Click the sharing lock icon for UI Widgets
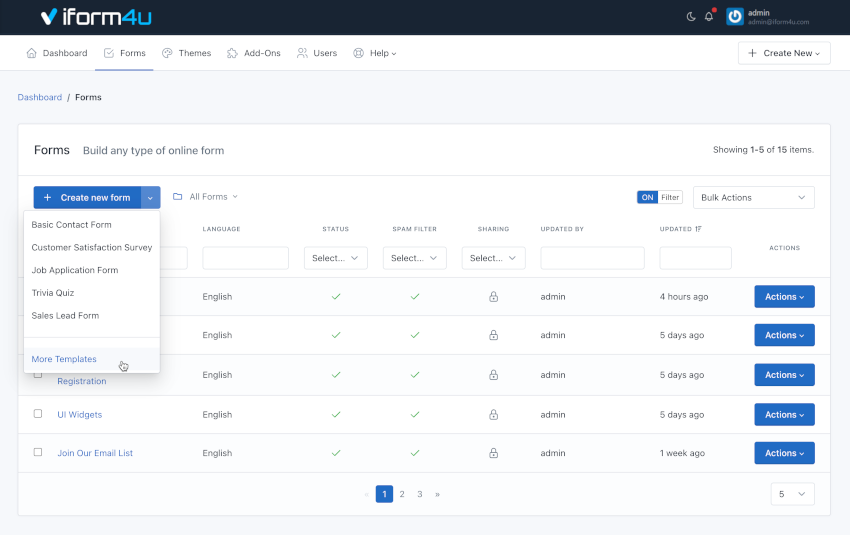850x535 pixels. pos(493,414)
